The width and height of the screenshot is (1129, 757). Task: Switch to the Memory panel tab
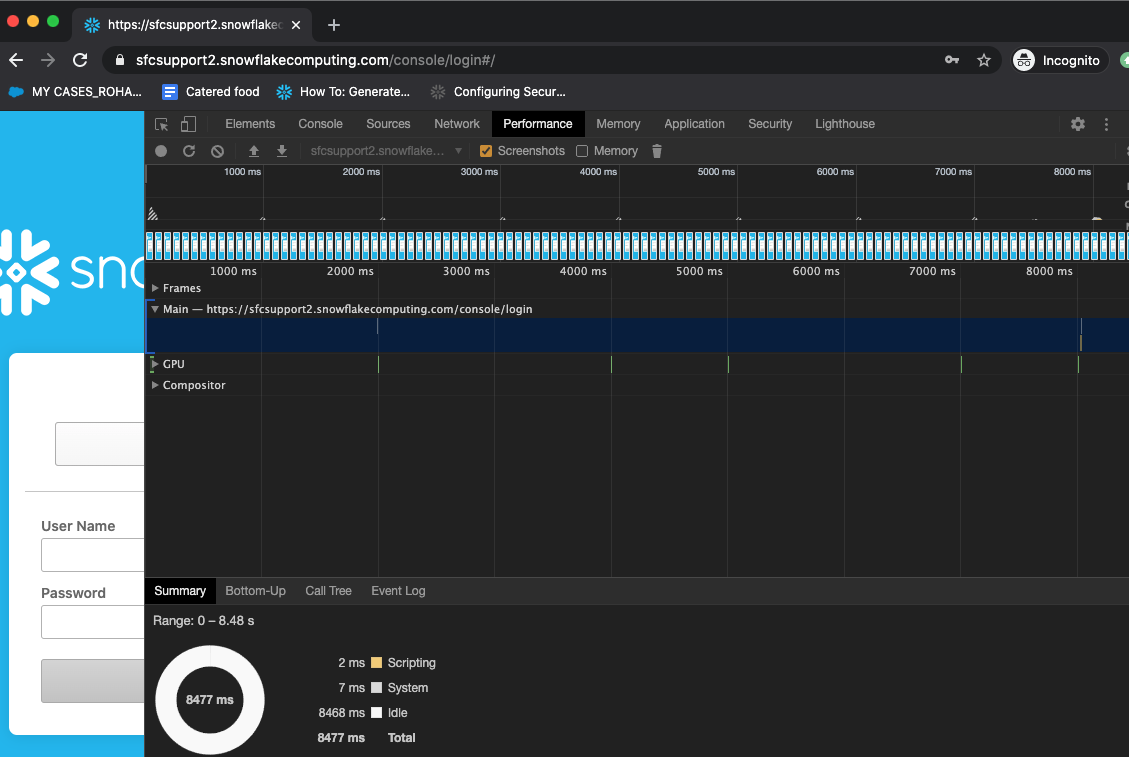point(618,123)
